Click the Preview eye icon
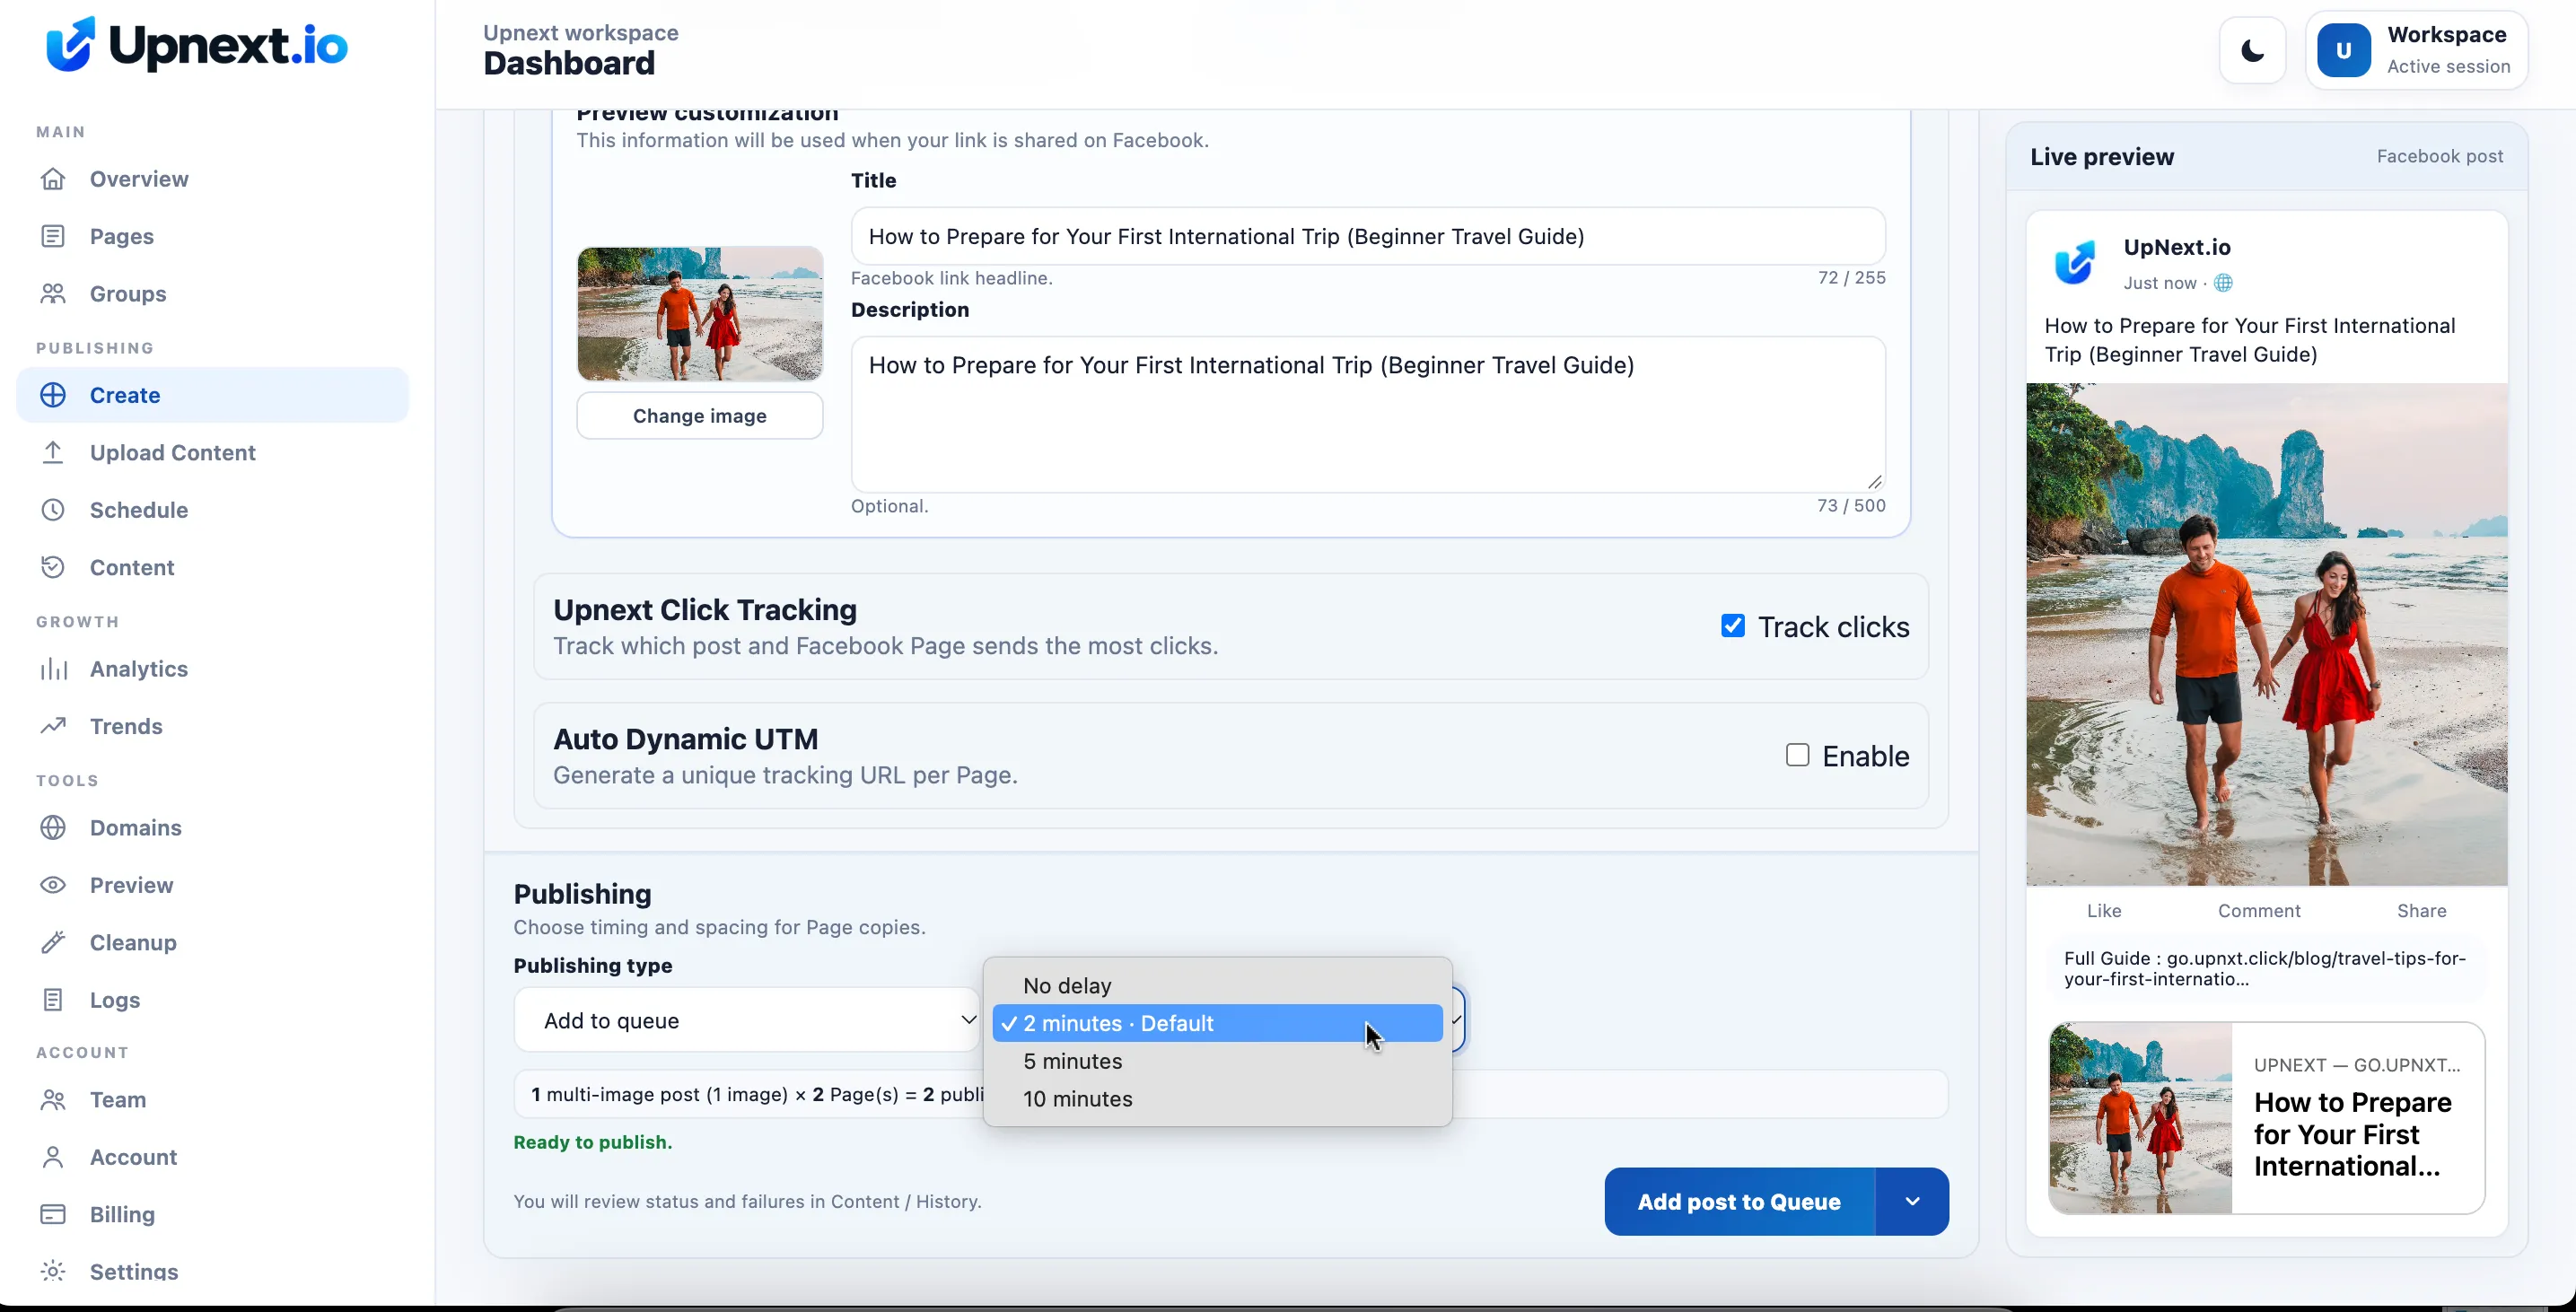Screen dimensions: 2576x1312 [x=53, y=885]
